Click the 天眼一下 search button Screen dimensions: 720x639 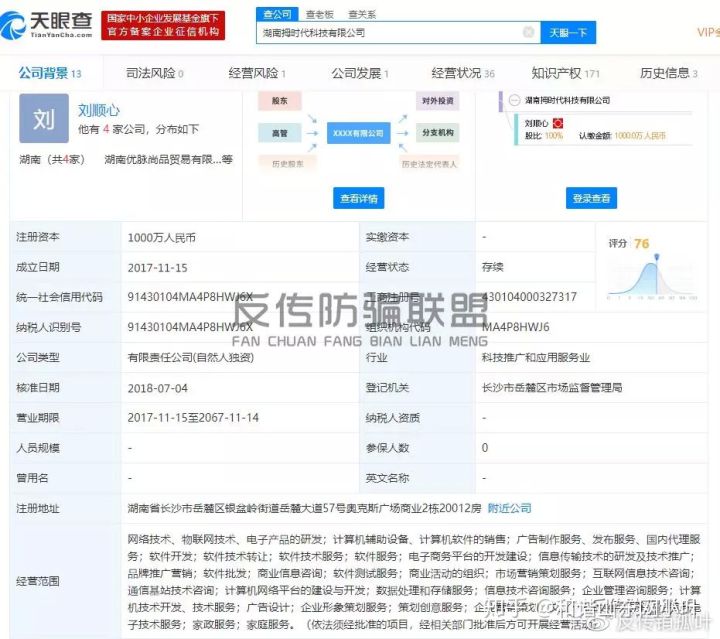click(x=568, y=33)
